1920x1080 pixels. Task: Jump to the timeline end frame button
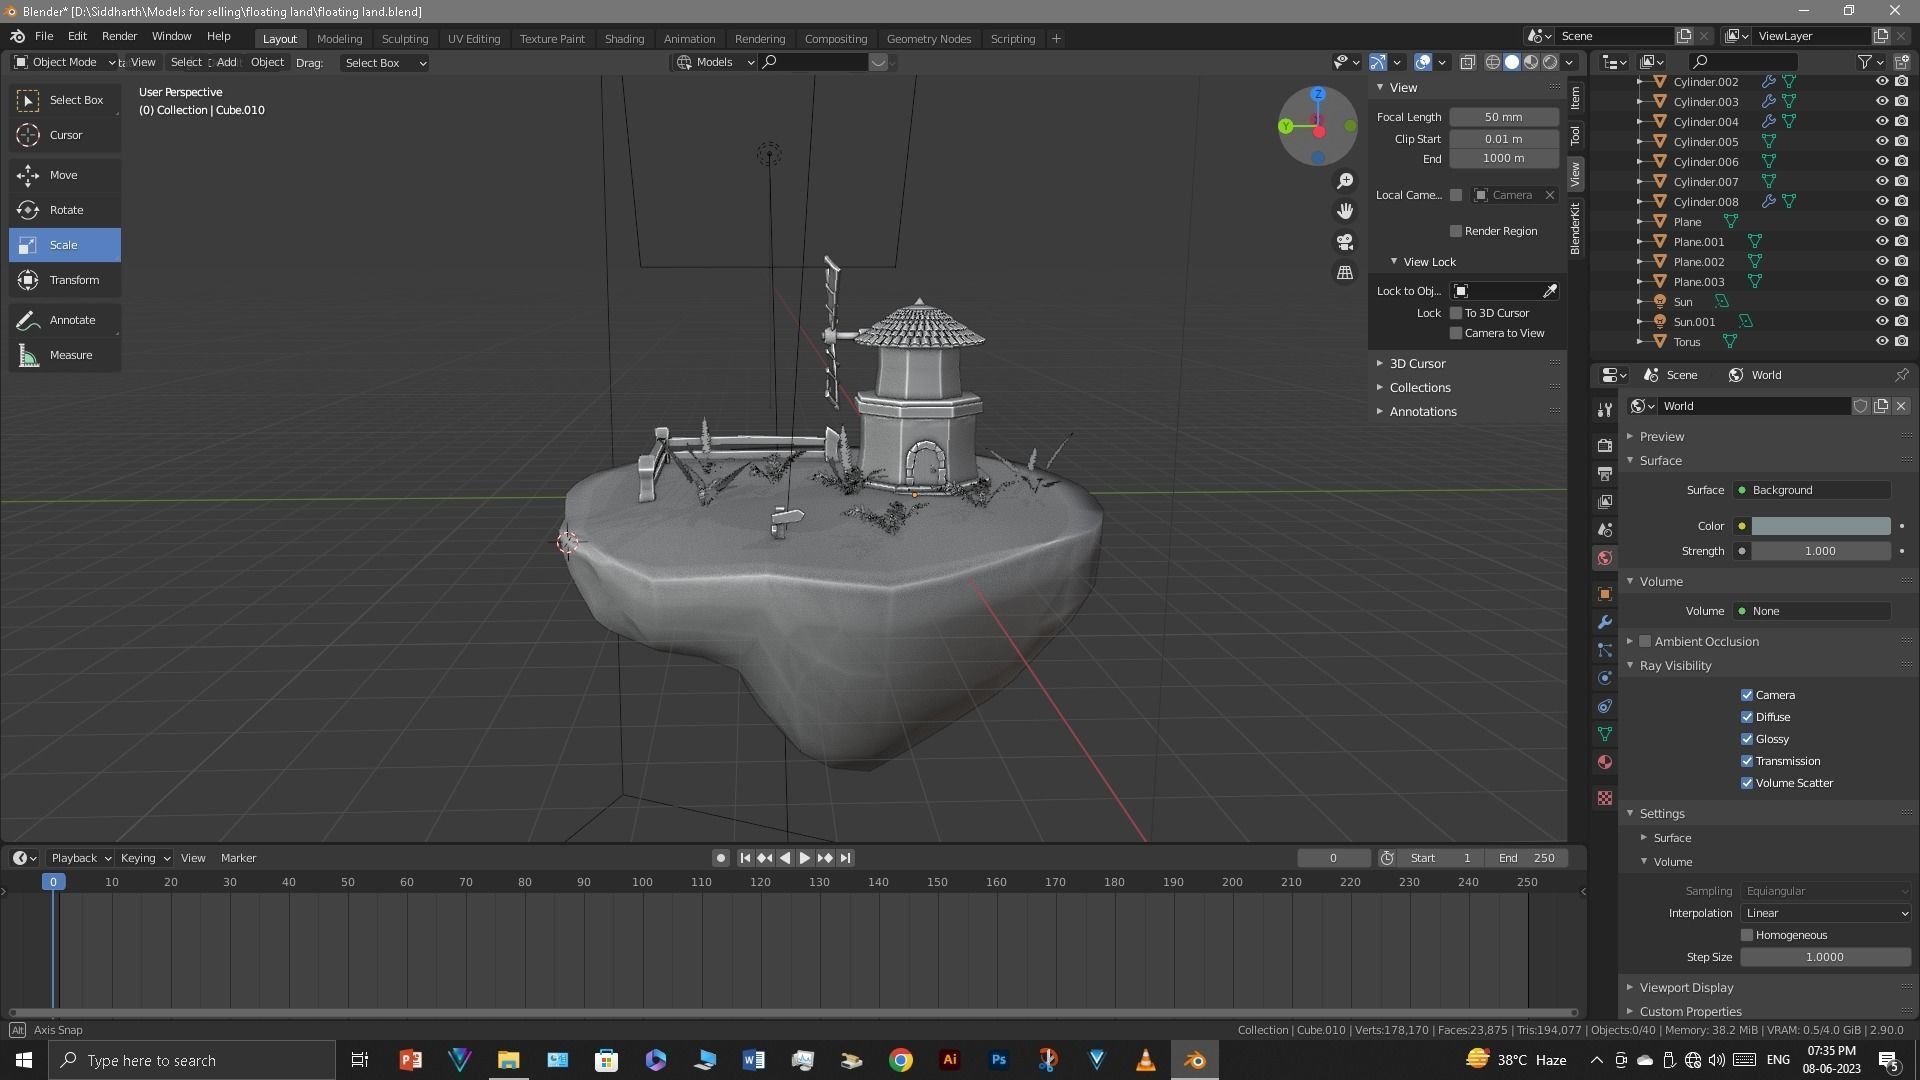845,858
